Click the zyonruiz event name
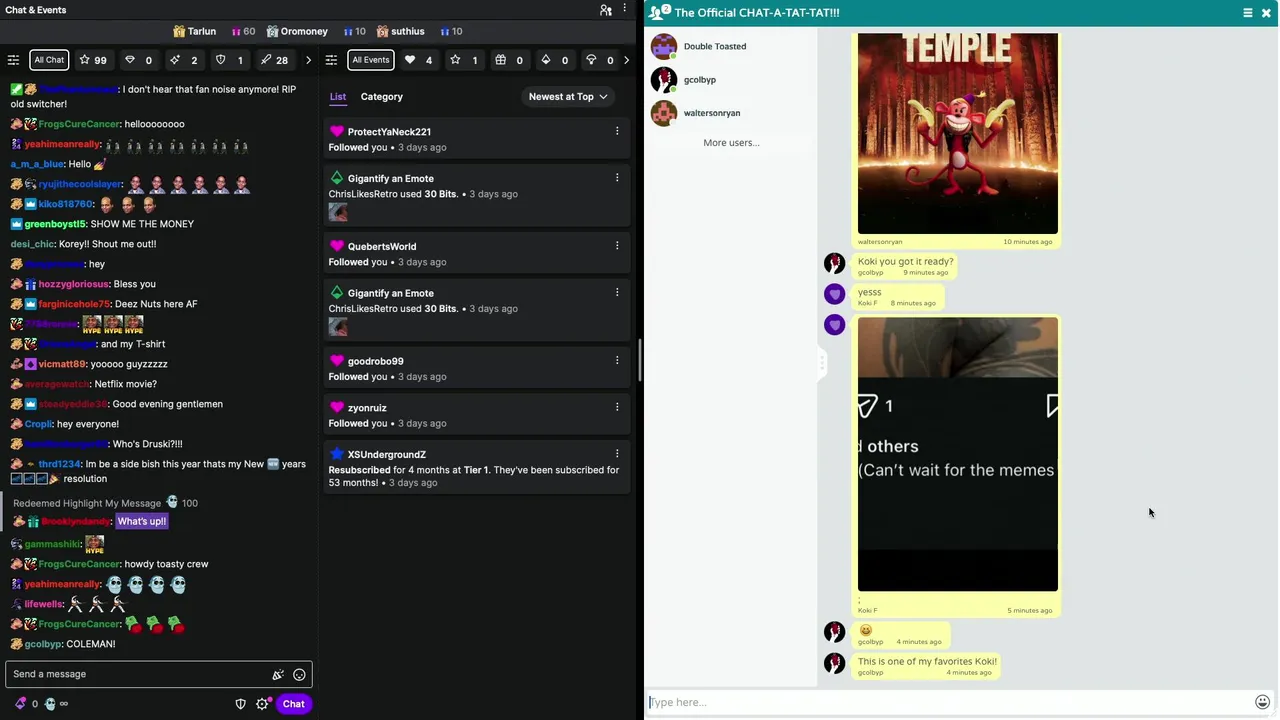This screenshot has height=720, width=1280. tap(367, 408)
